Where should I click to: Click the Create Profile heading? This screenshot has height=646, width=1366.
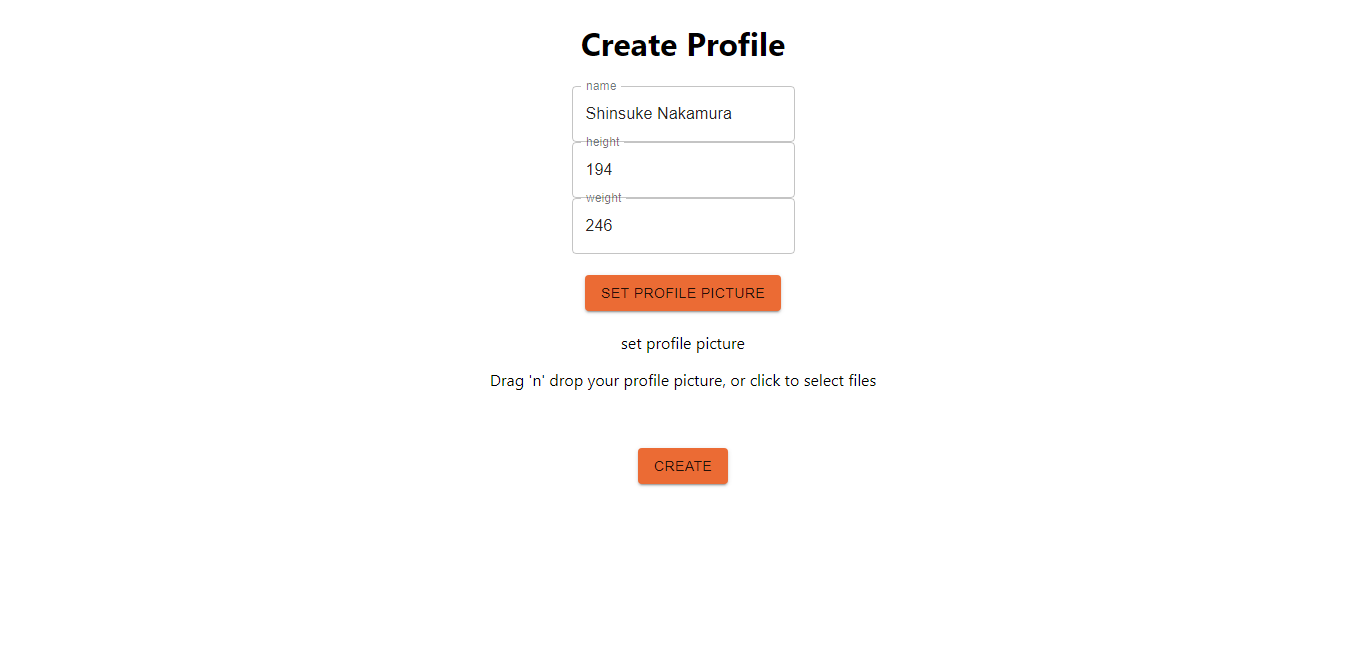[683, 45]
